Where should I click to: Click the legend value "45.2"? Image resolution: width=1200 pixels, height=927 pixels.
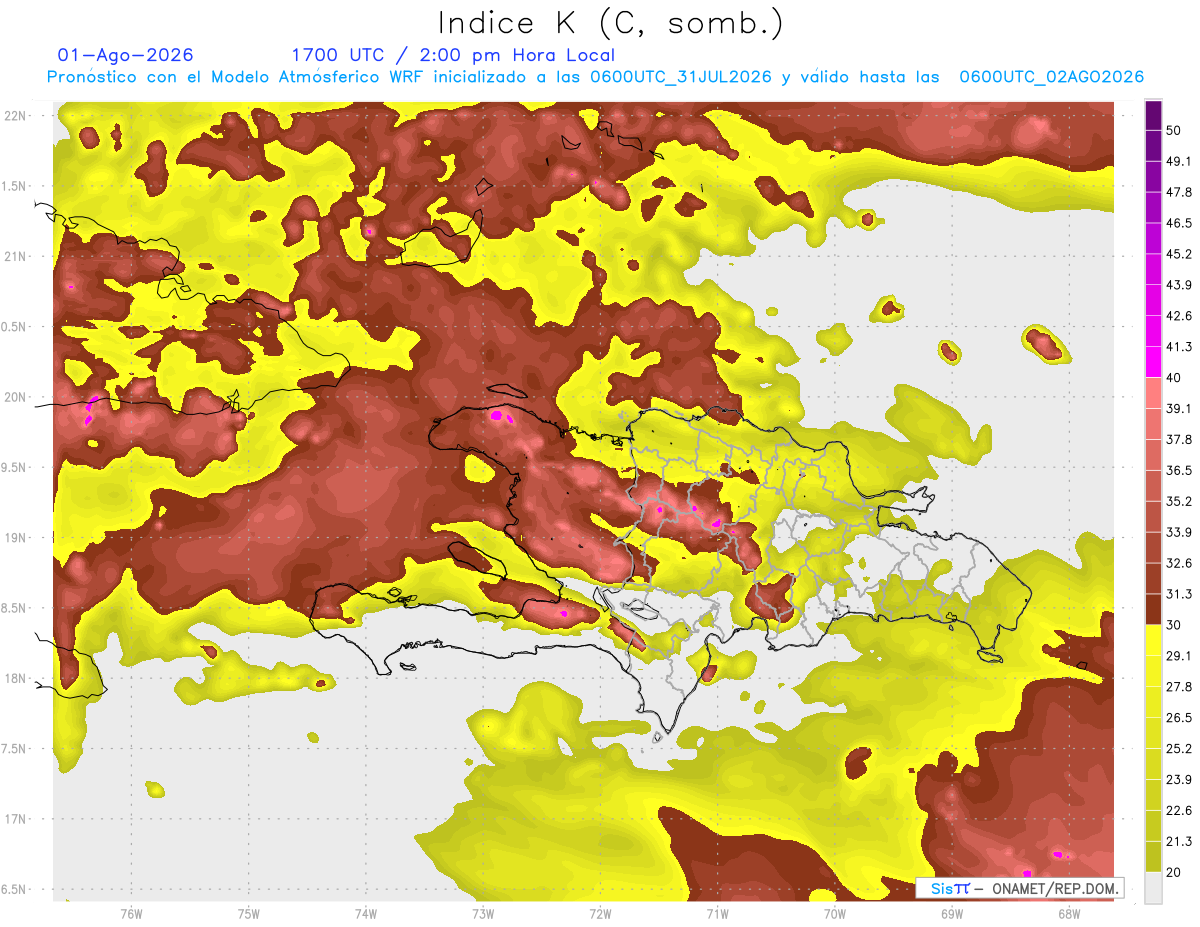1179,254
